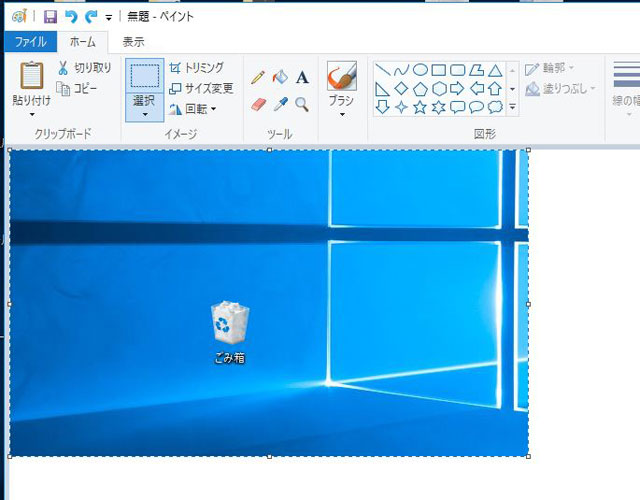Viewport: 640px width, 500px height.
Task: Copy selection with コピー
Action: click(77, 89)
